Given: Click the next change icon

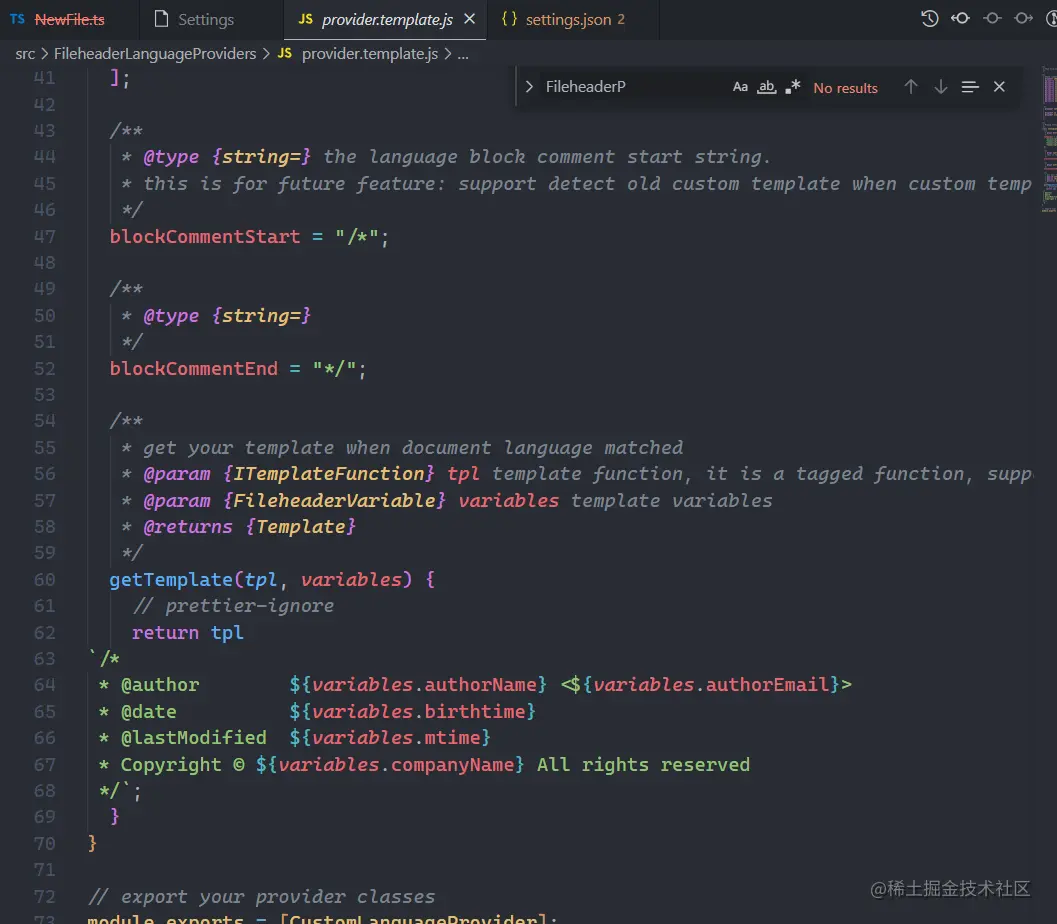Looking at the screenshot, I should tap(1023, 18).
